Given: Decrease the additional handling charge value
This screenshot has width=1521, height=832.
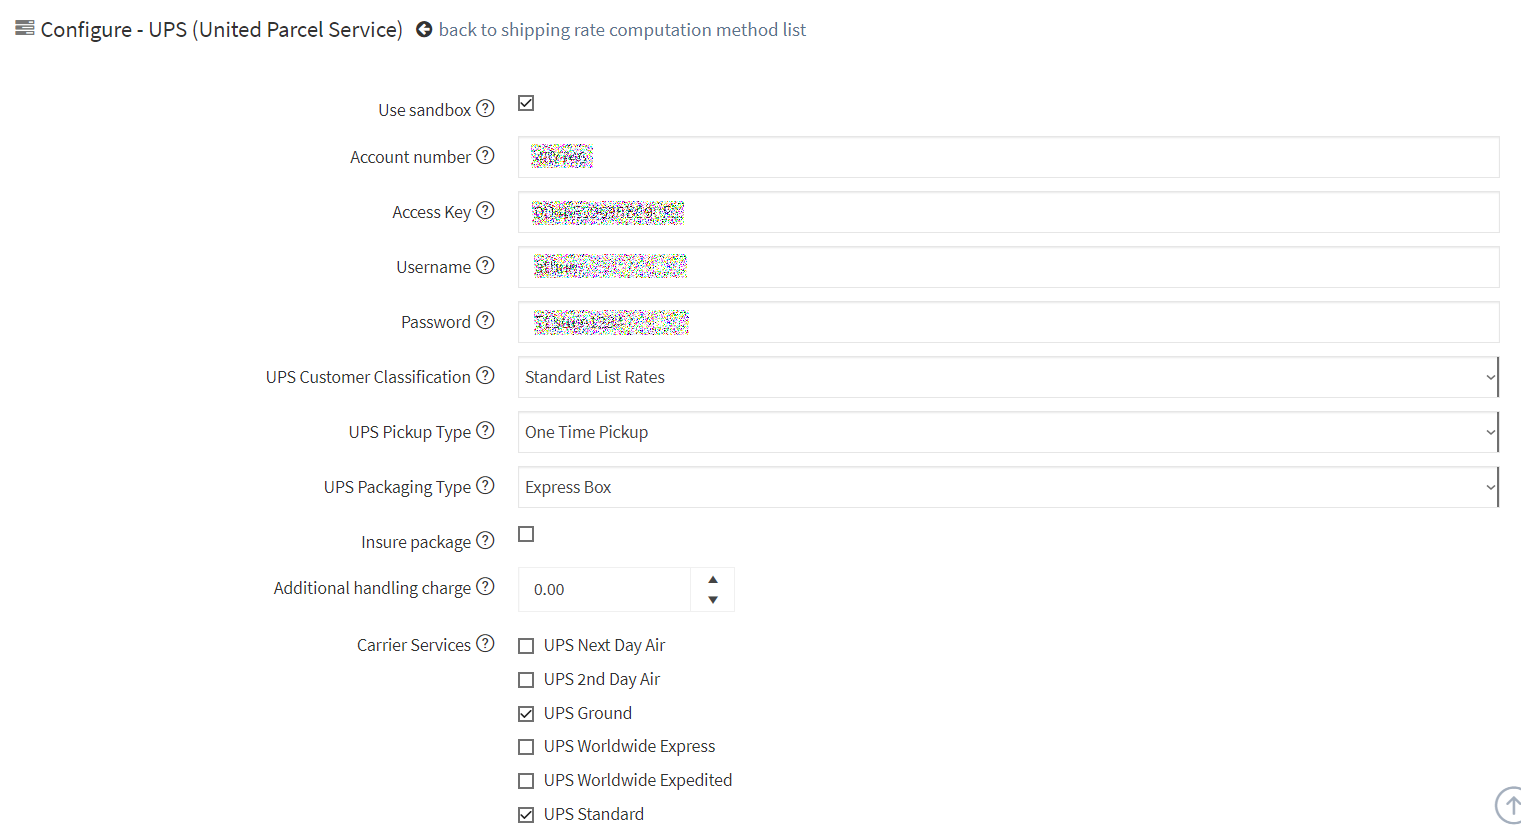Looking at the screenshot, I should click(713, 600).
